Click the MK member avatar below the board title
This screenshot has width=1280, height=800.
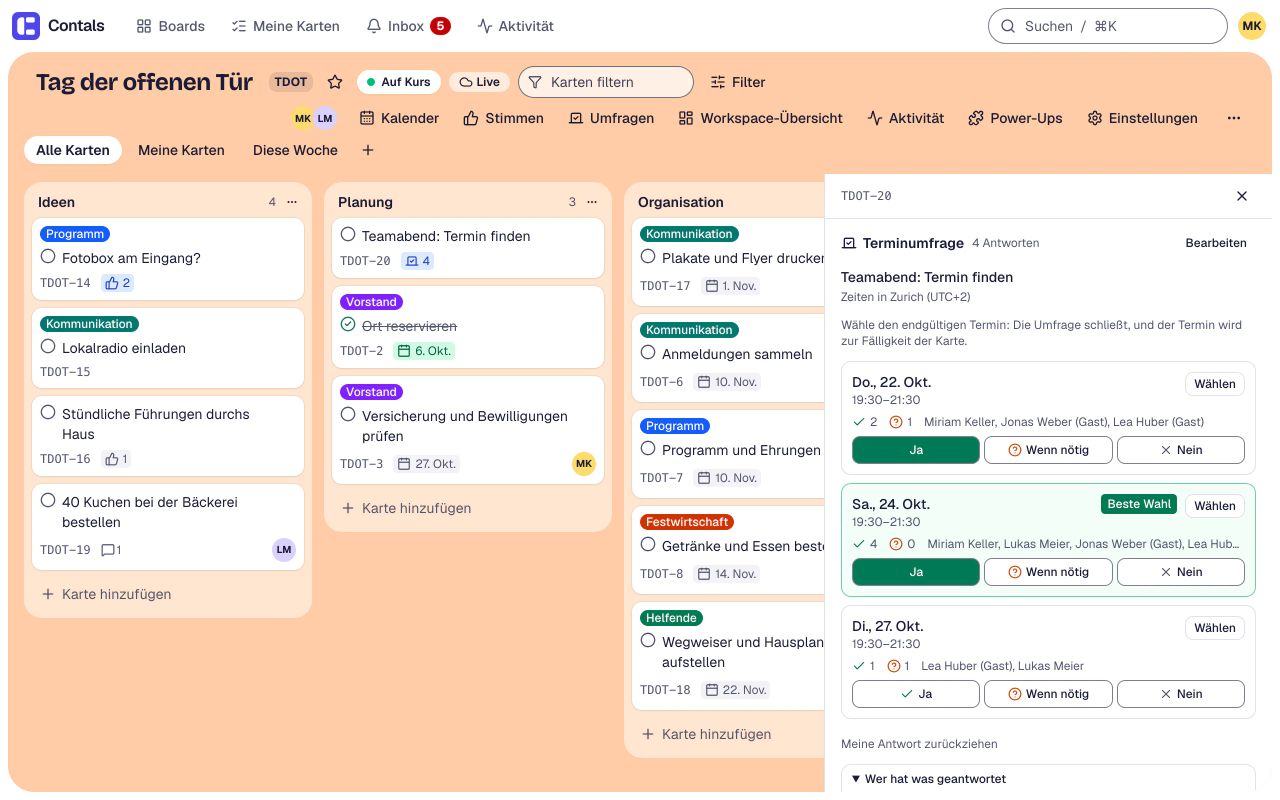[x=302, y=118]
